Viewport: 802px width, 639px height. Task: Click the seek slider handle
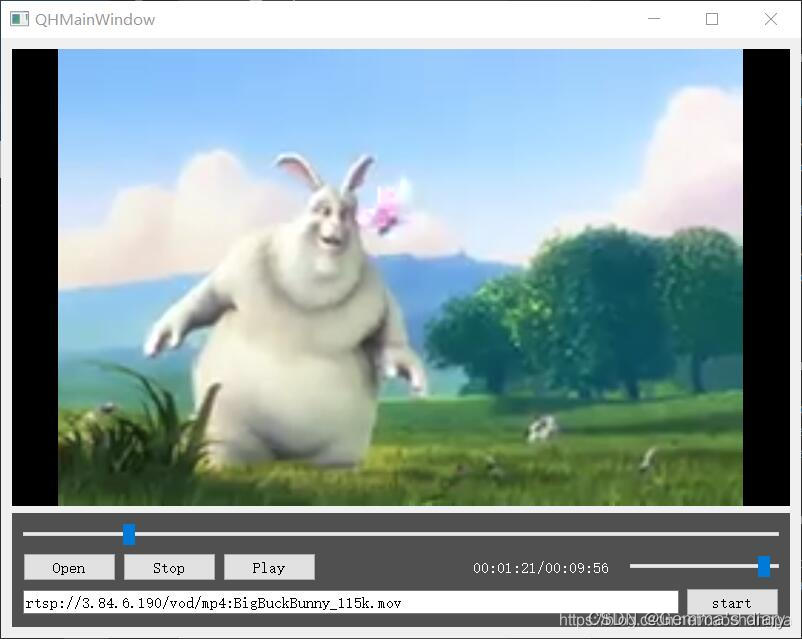click(x=129, y=536)
